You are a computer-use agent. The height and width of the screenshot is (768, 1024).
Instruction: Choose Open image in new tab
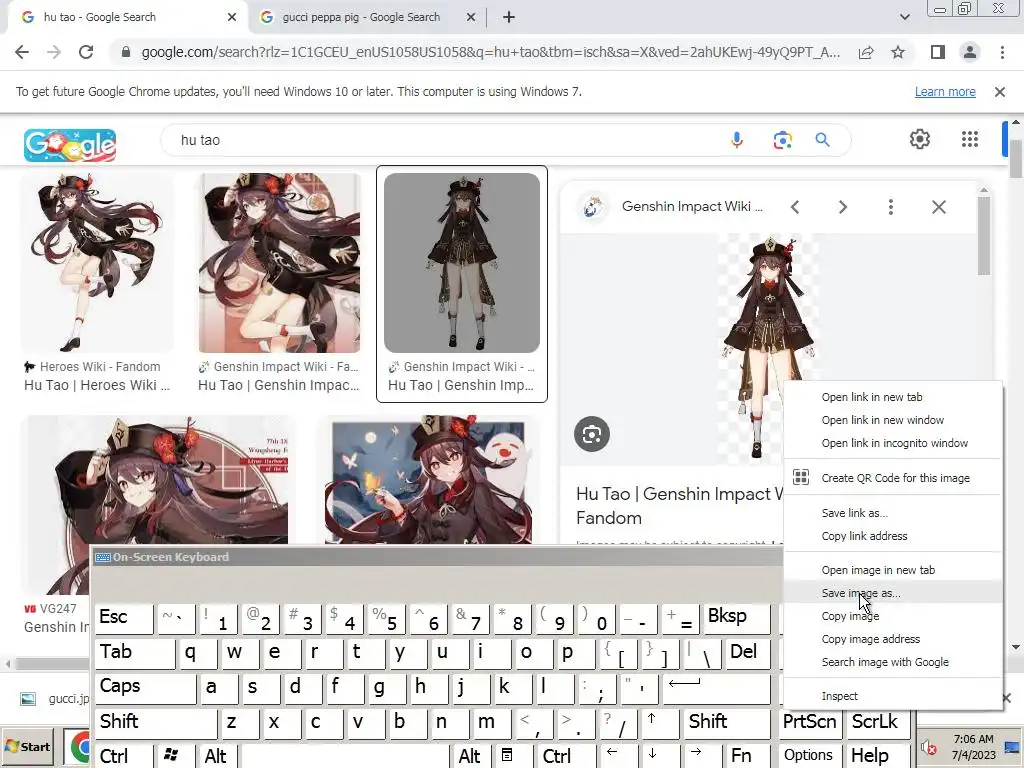coord(878,570)
